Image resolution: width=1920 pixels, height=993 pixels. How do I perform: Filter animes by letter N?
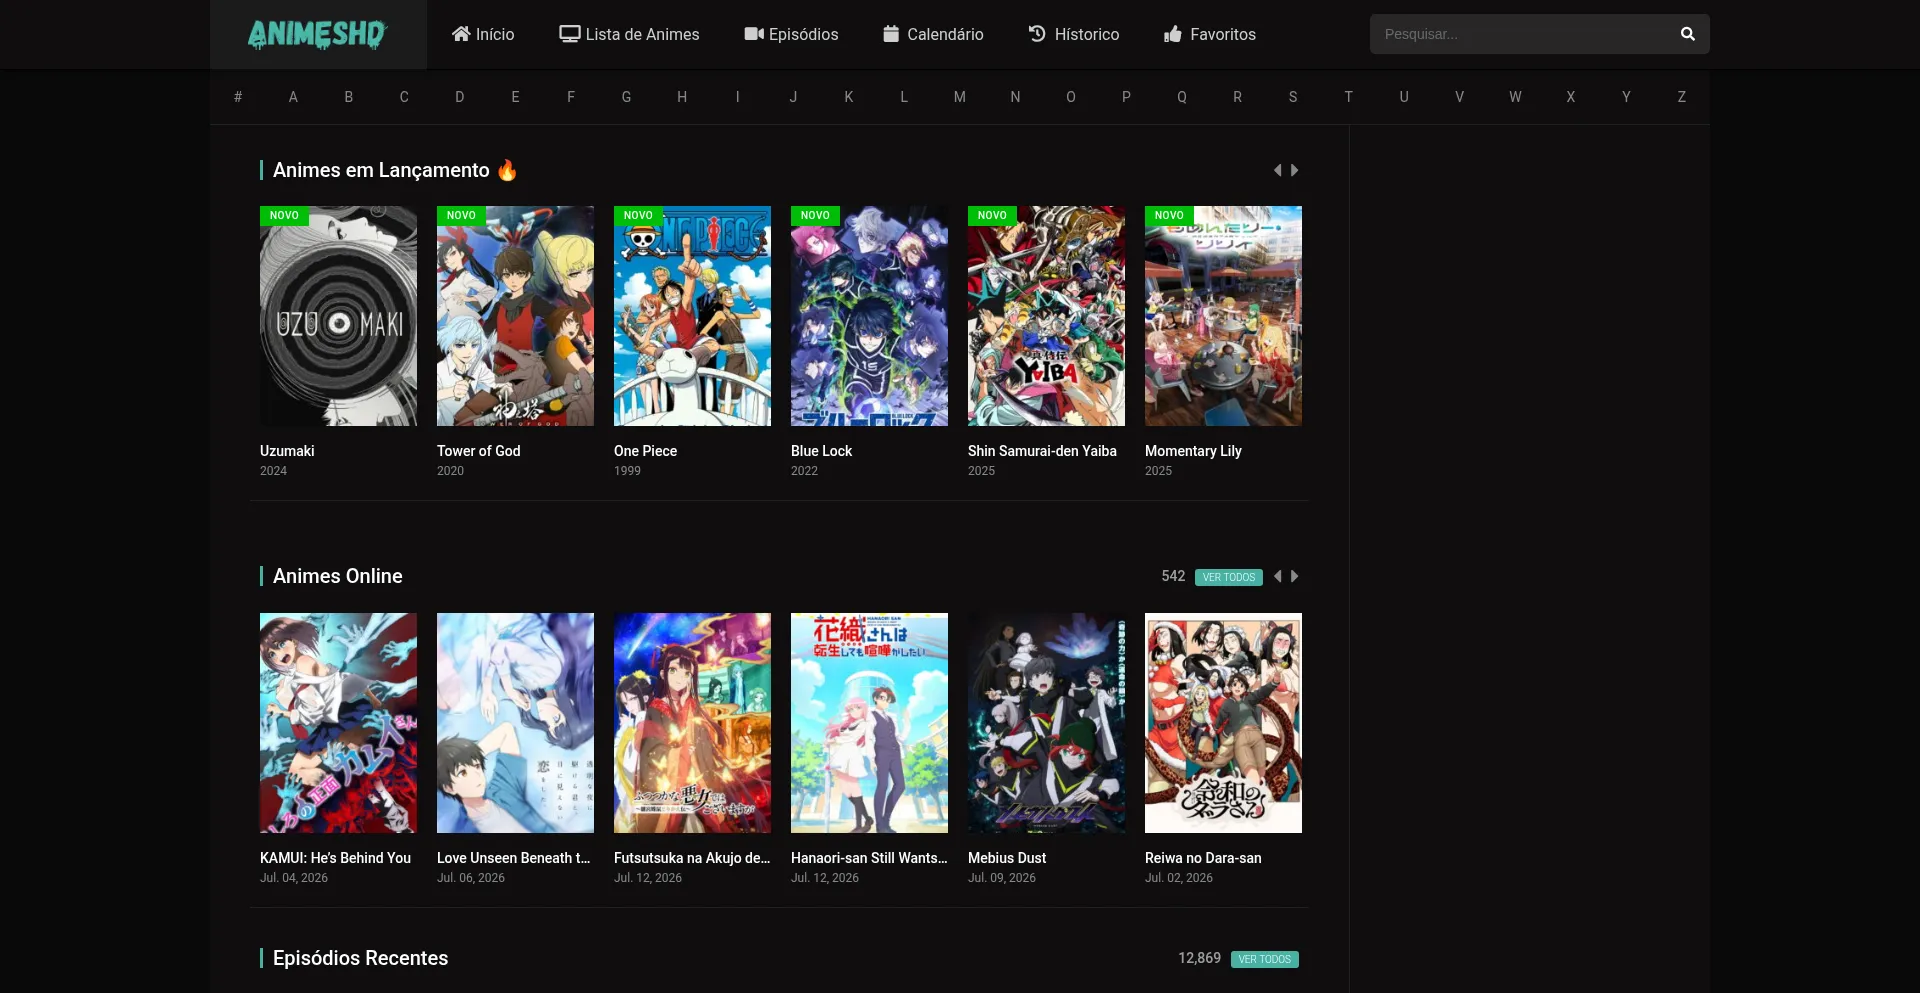coord(1015,97)
